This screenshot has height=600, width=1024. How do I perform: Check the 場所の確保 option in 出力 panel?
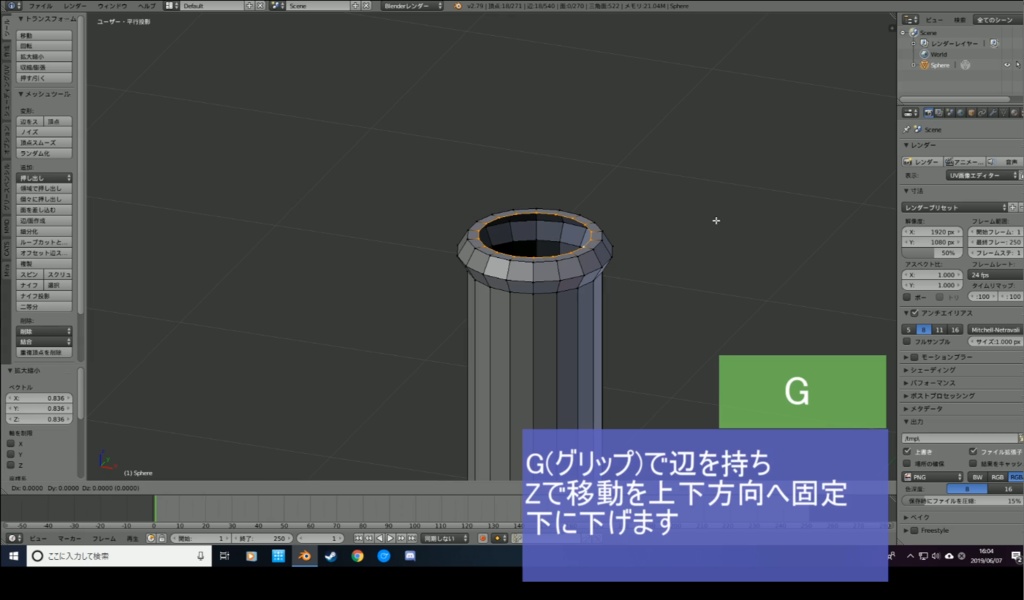[x=907, y=463]
